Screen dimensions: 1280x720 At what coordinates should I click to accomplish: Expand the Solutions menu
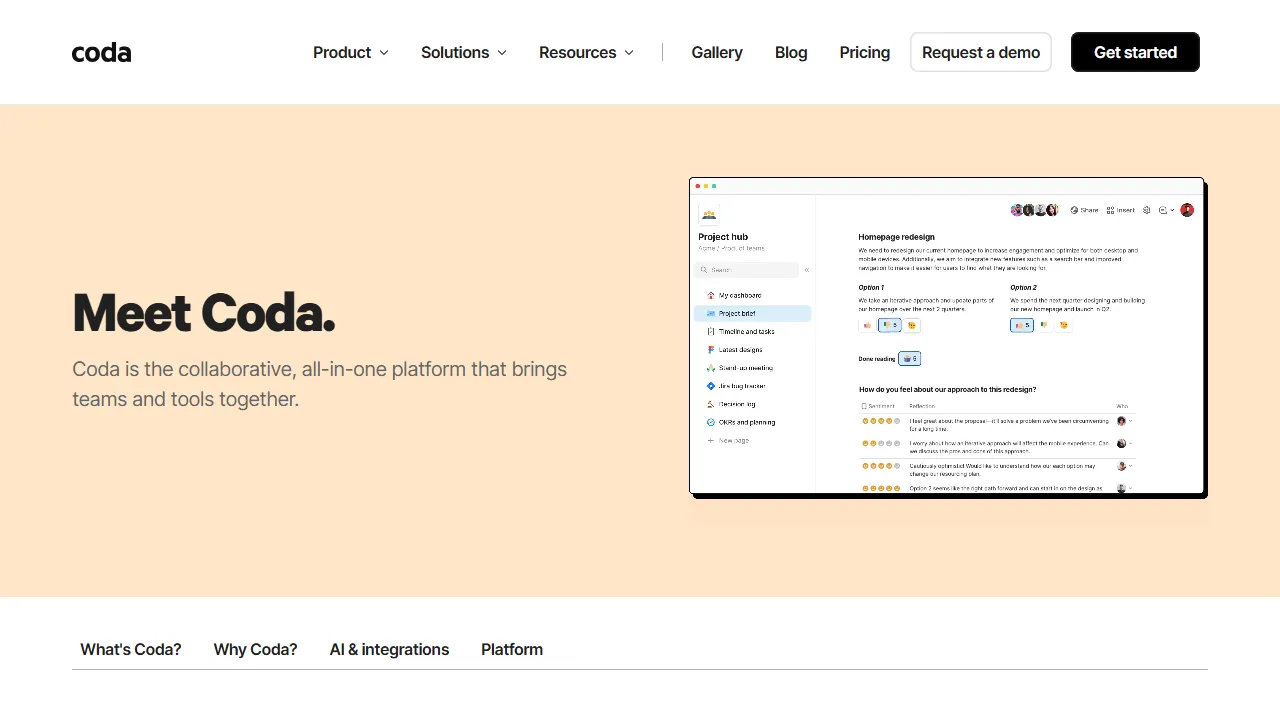point(464,52)
